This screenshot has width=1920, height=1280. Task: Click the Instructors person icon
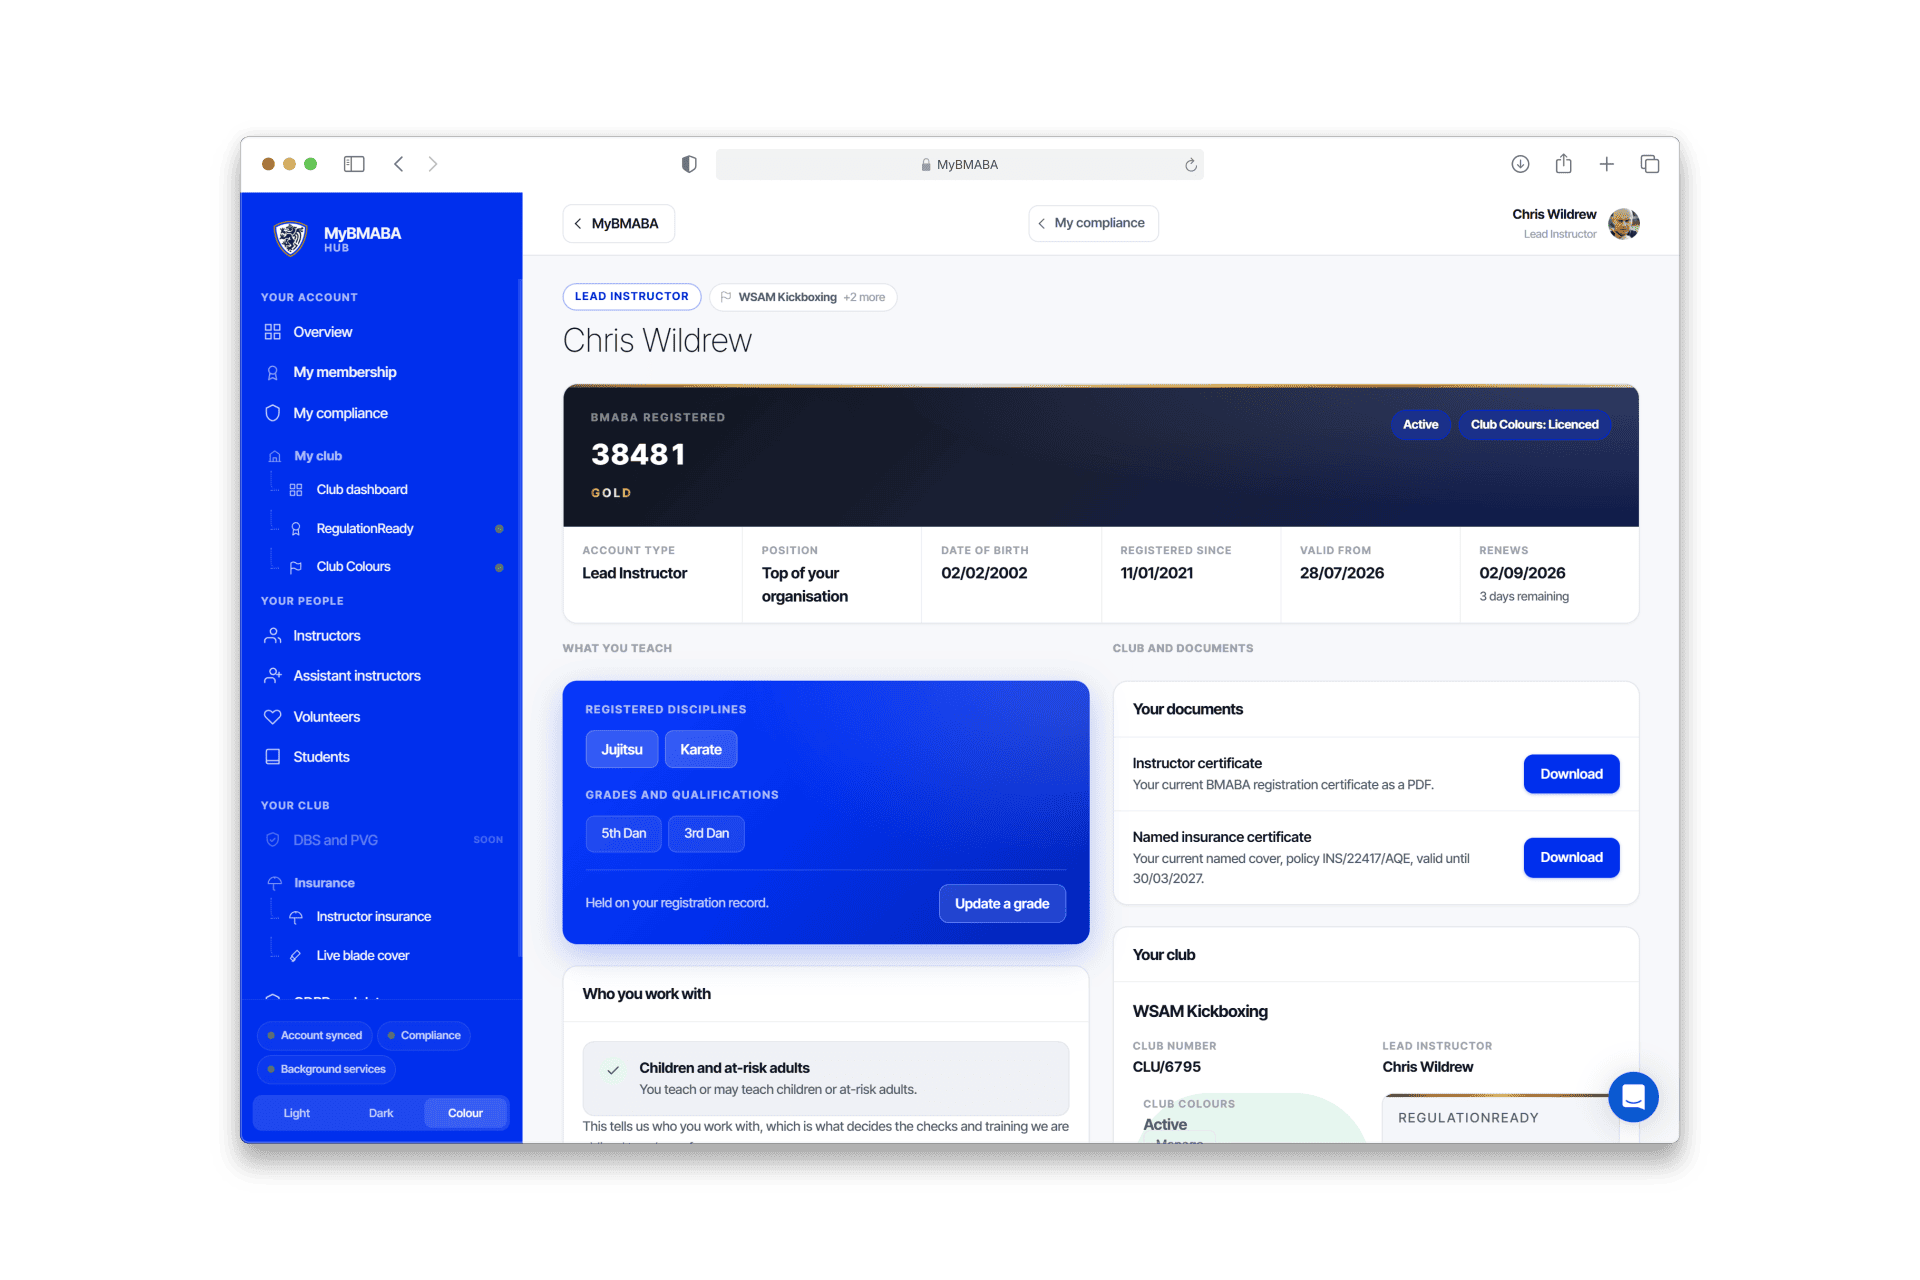(x=272, y=636)
